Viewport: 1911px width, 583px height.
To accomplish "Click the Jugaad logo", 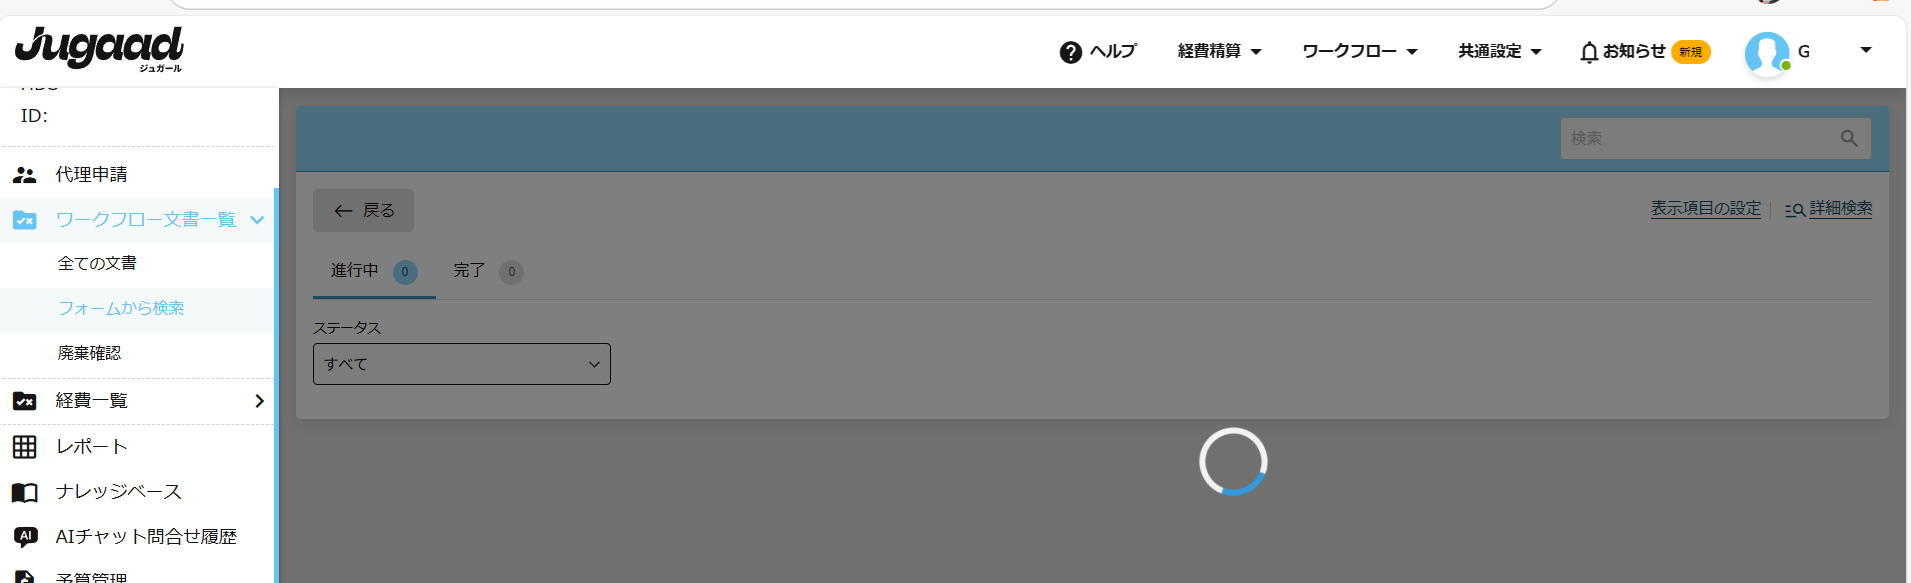I will coord(99,49).
